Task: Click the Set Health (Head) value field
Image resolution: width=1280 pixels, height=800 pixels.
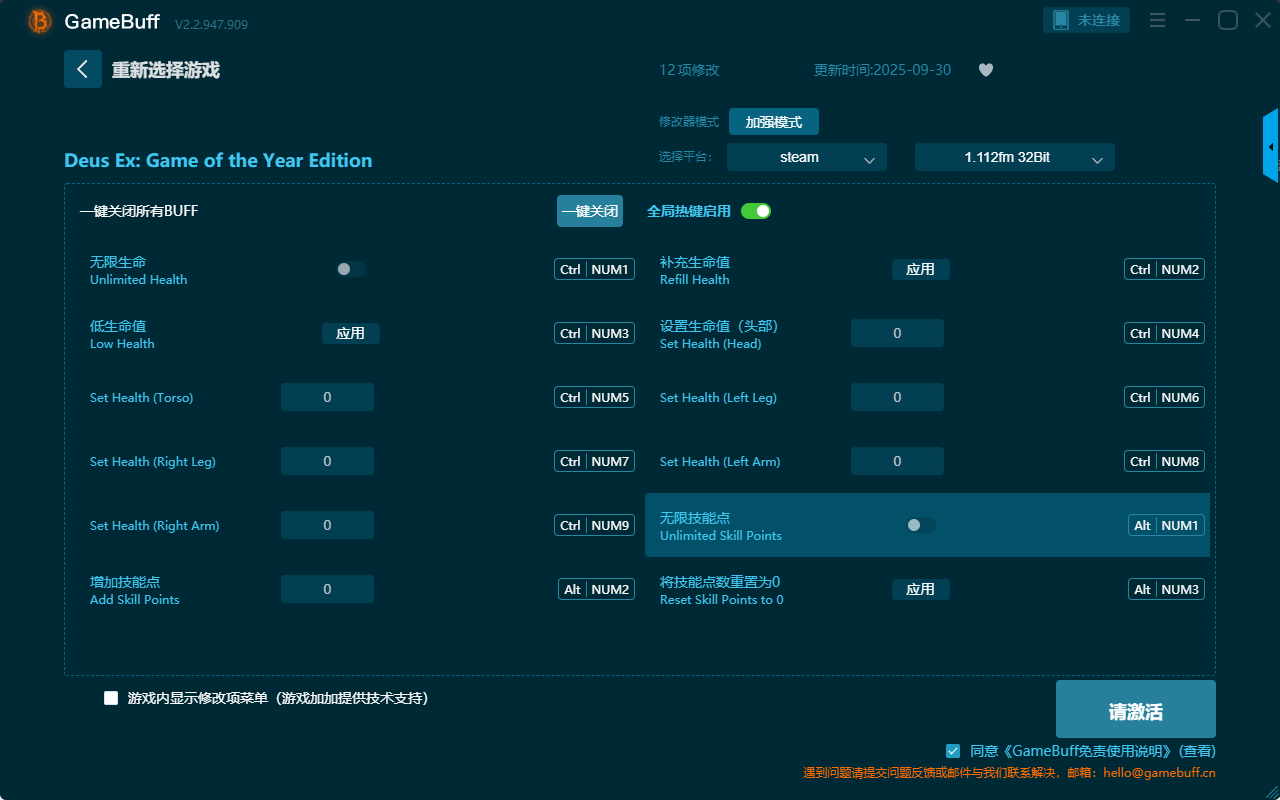Action: [897, 333]
